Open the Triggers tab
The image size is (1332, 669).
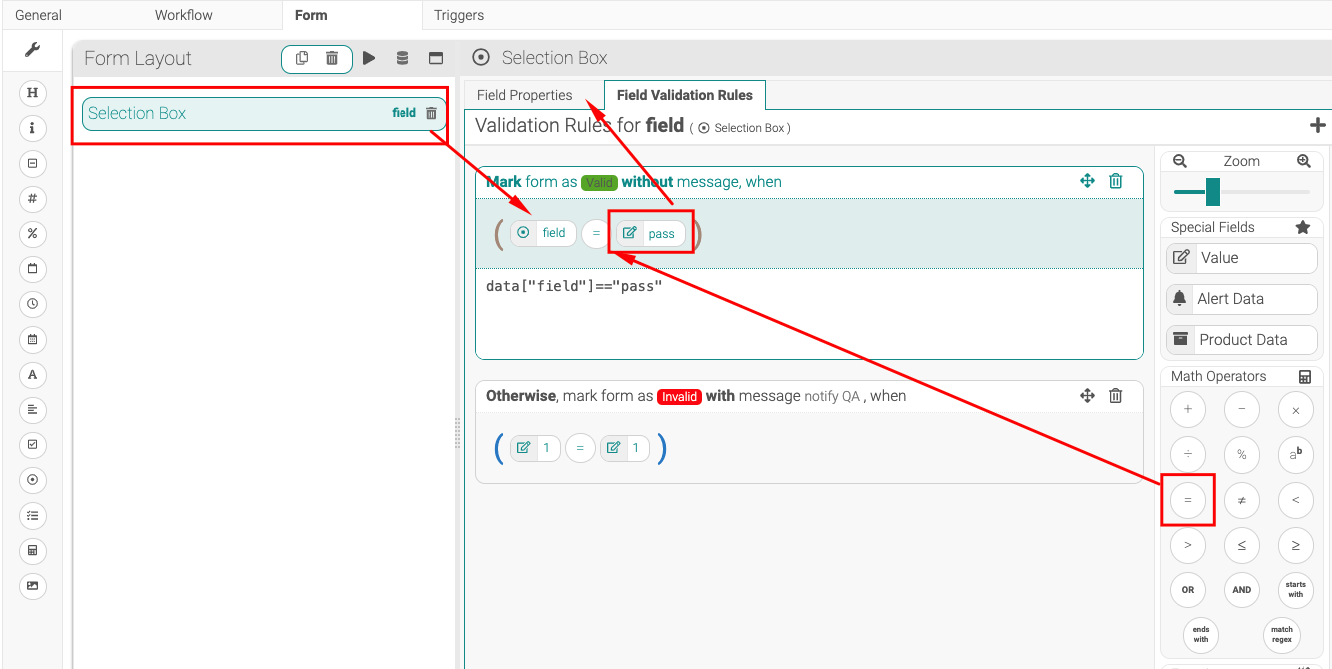[x=458, y=15]
